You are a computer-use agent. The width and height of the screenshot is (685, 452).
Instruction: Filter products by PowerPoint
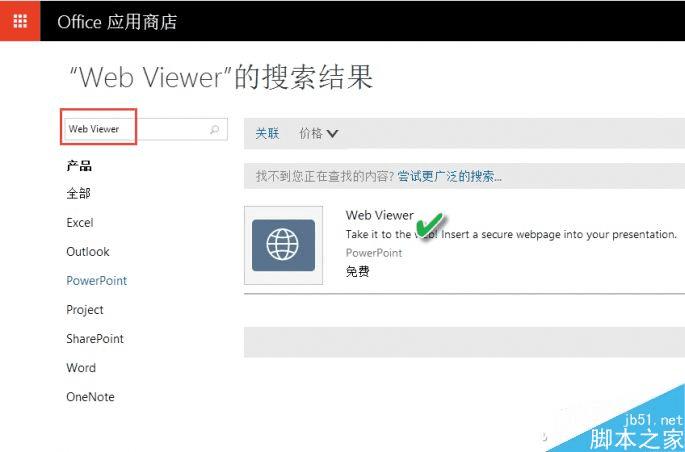click(97, 280)
